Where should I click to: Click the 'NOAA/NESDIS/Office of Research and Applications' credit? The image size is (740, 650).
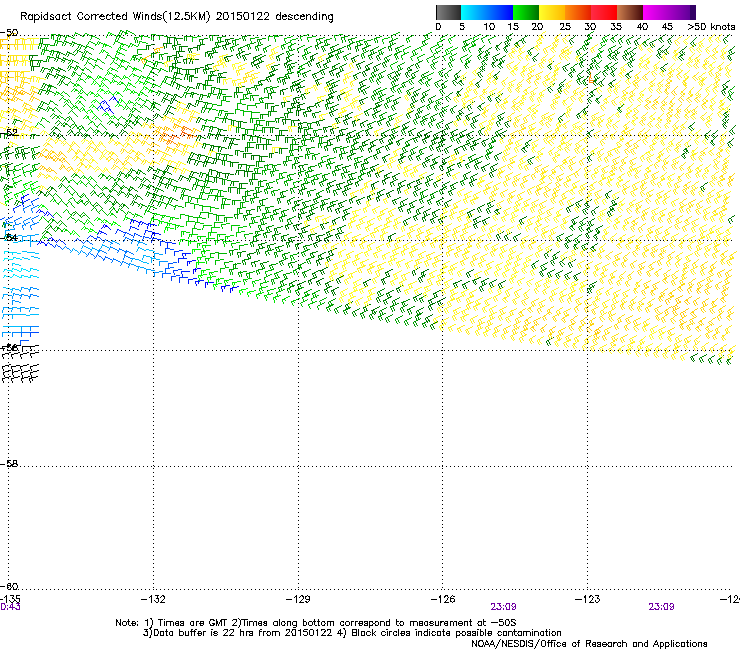589,644
